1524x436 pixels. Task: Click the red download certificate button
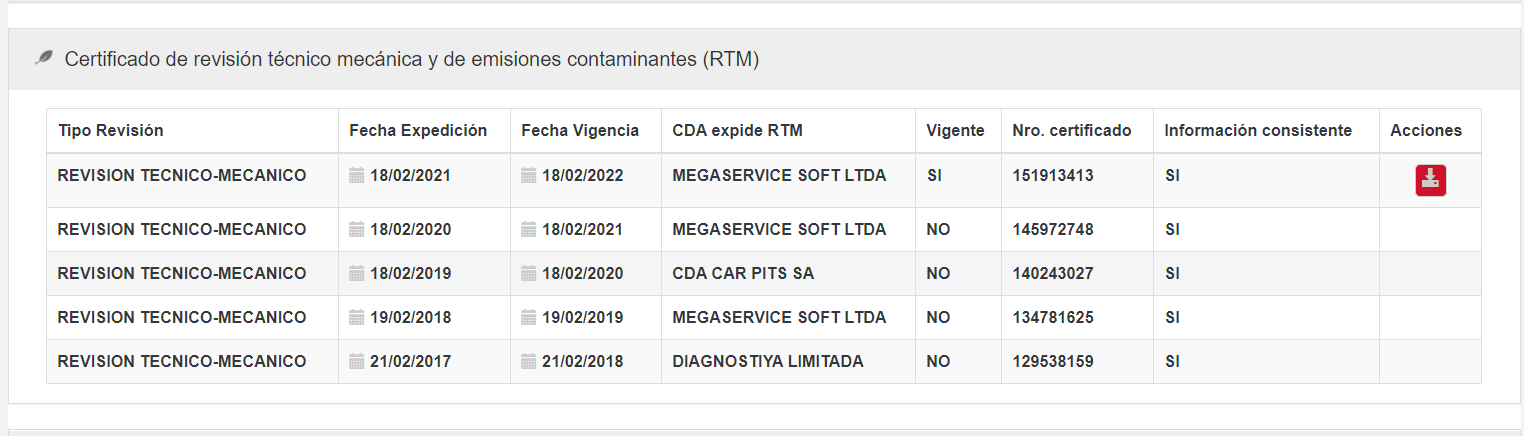tap(1430, 180)
